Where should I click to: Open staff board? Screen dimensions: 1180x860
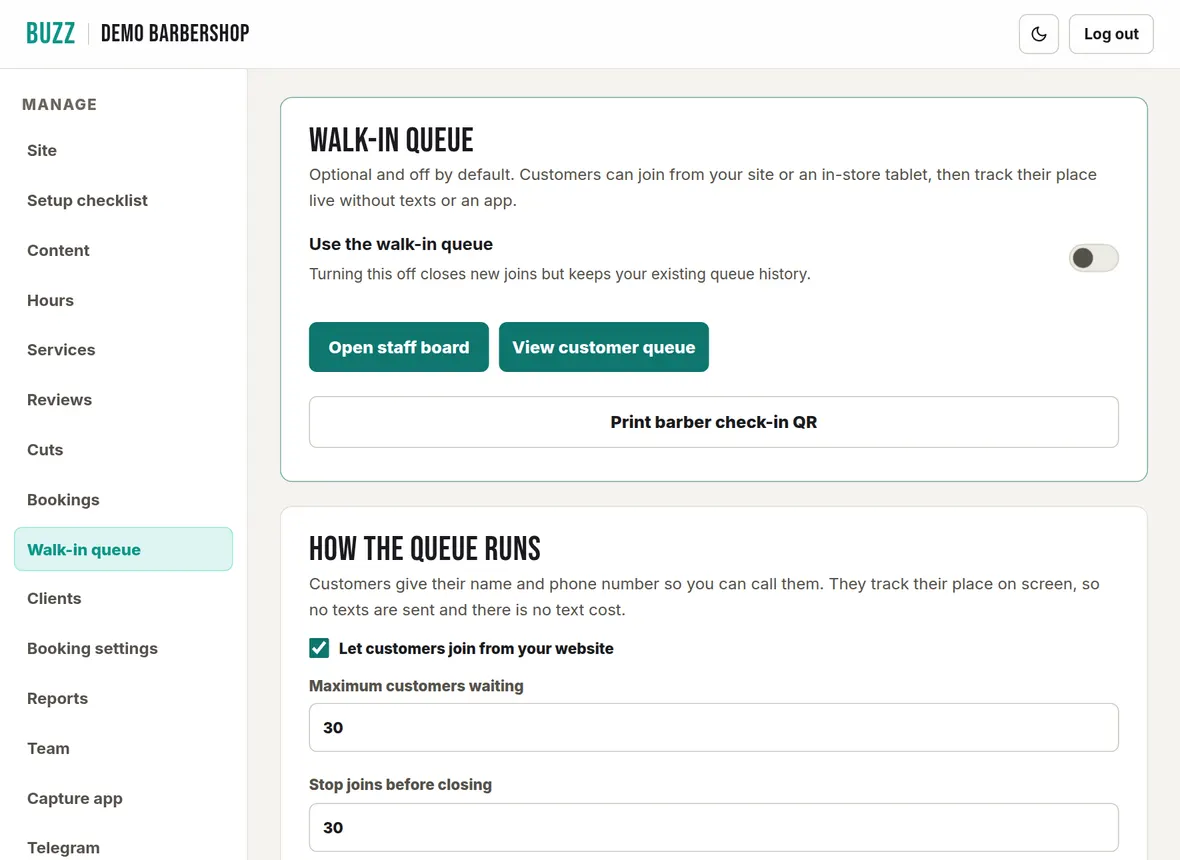(399, 347)
